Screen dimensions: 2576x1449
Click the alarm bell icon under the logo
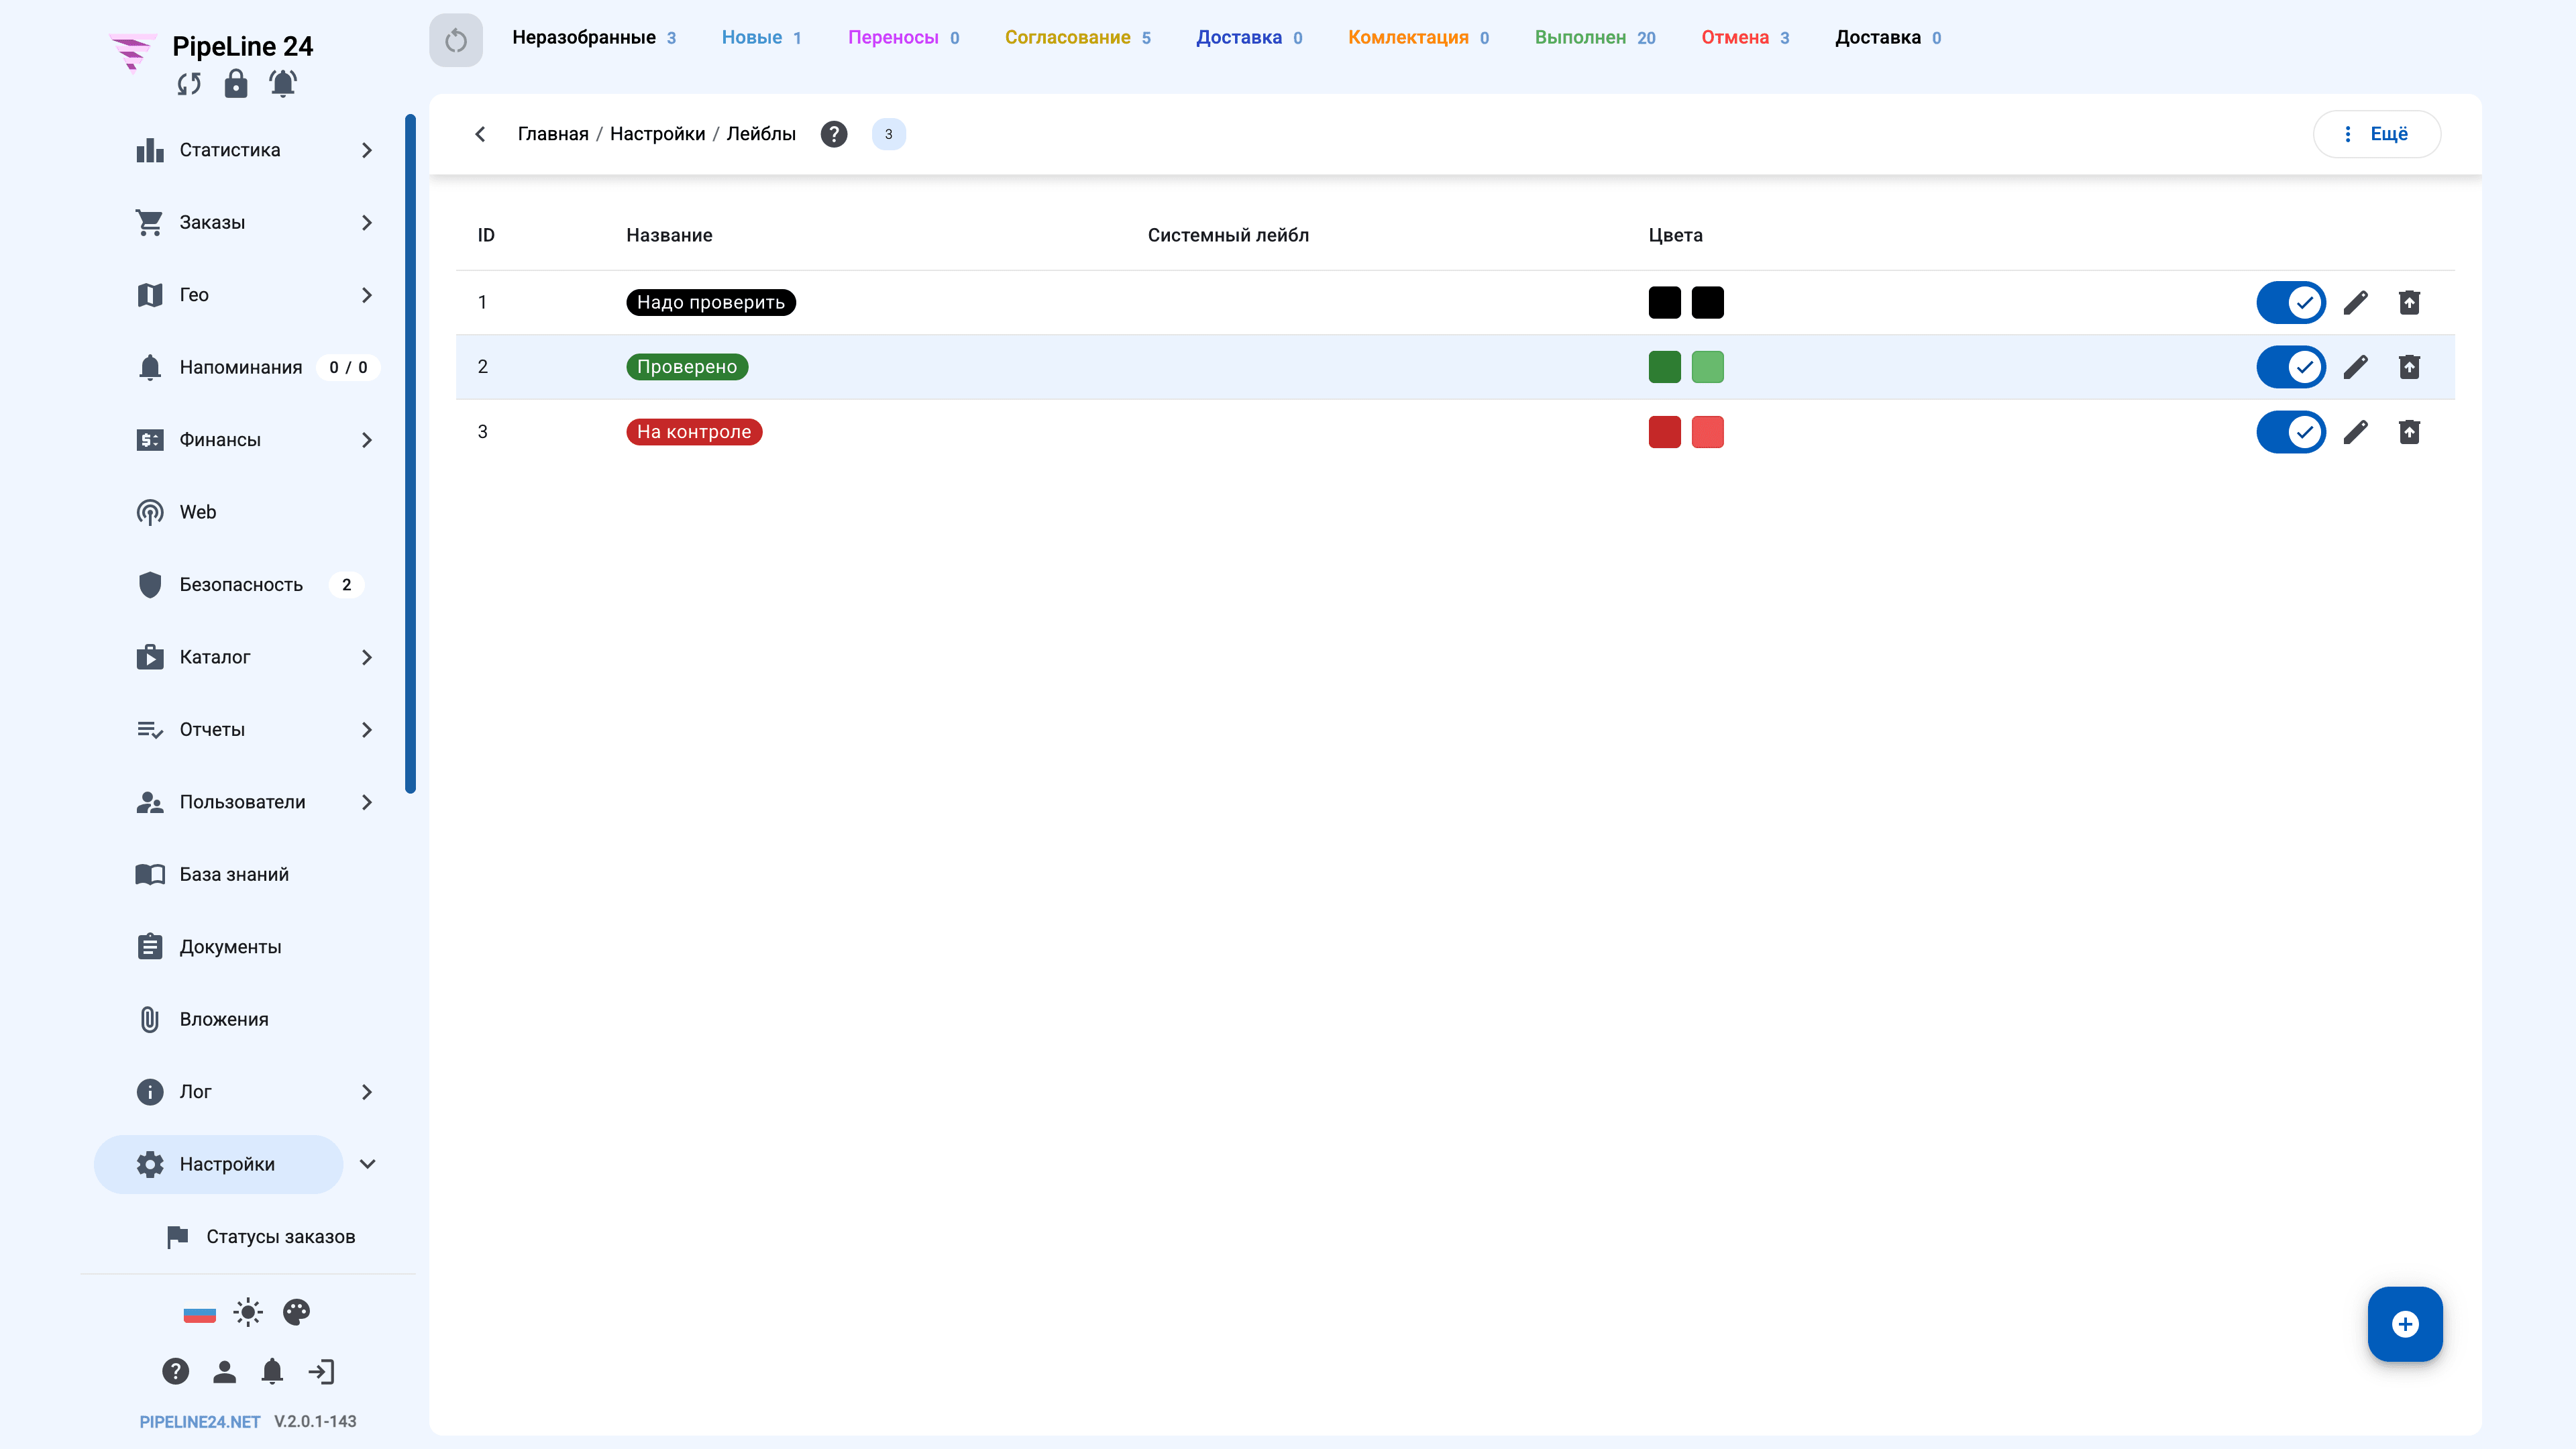tap(283, 83)
